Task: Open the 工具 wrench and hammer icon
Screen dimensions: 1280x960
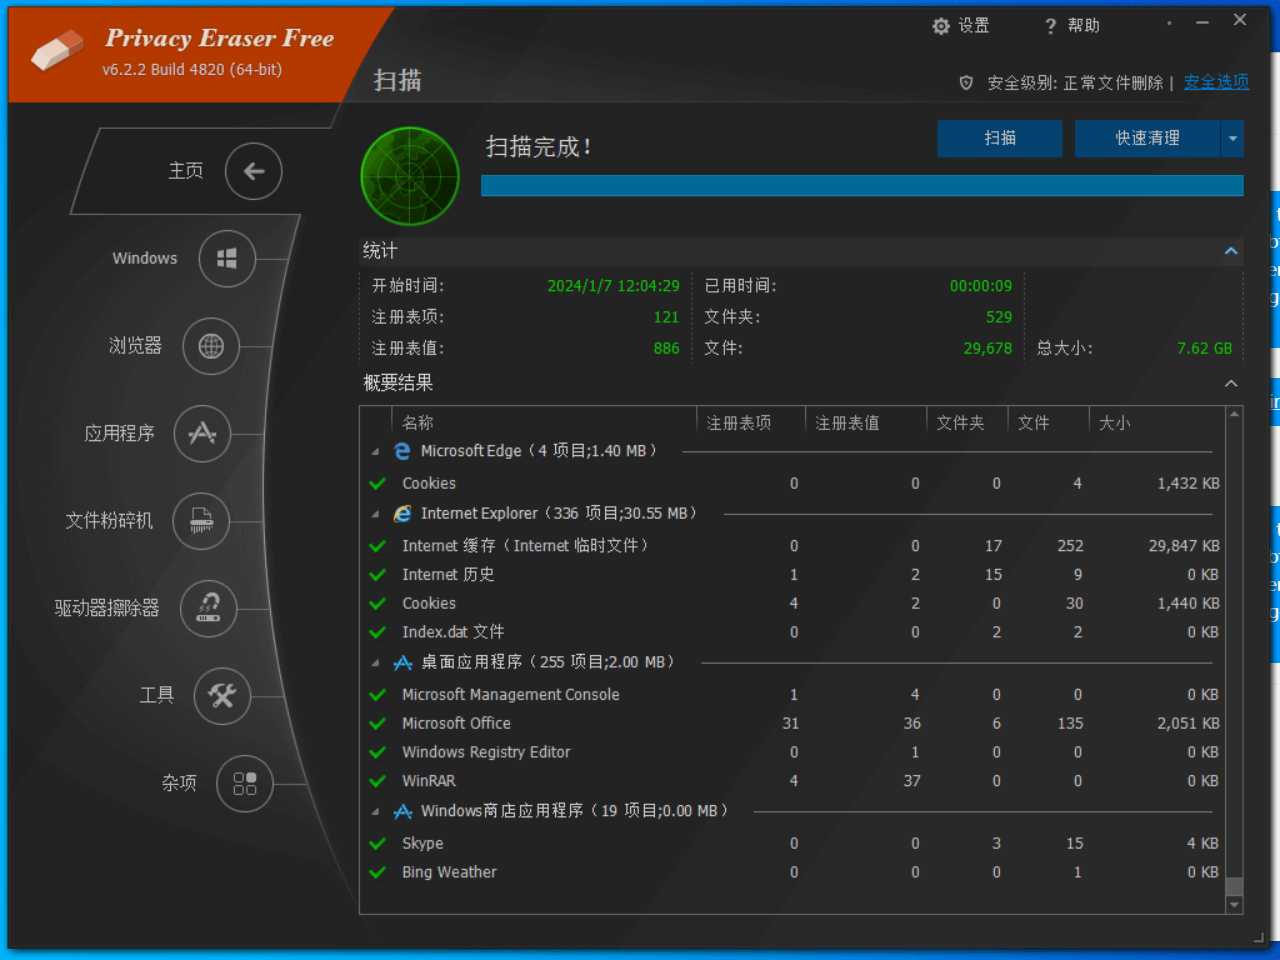Action: [x=222, y=695]
